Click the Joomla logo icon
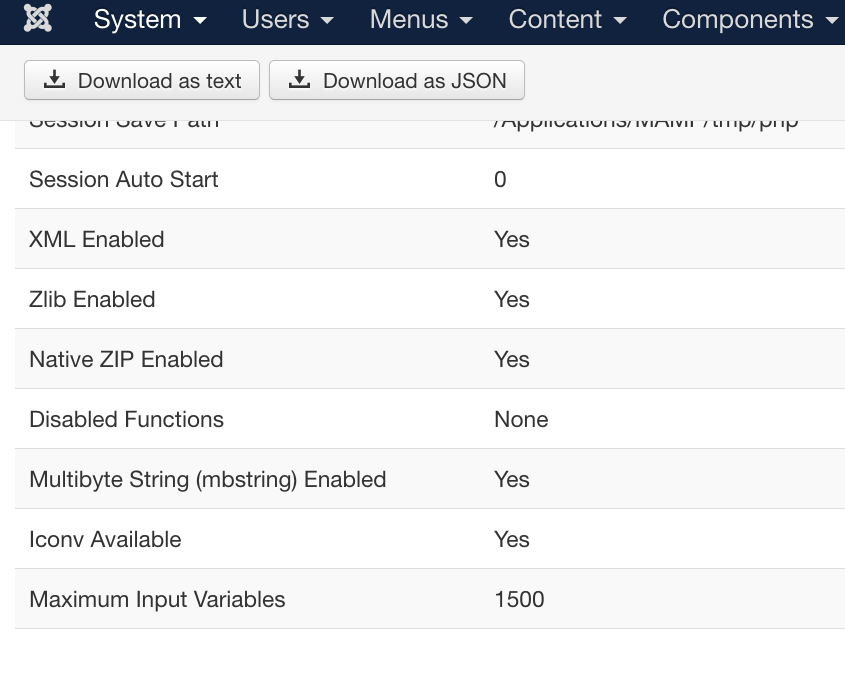The height and width of the screenshot is (680, 845). point(38,18)
